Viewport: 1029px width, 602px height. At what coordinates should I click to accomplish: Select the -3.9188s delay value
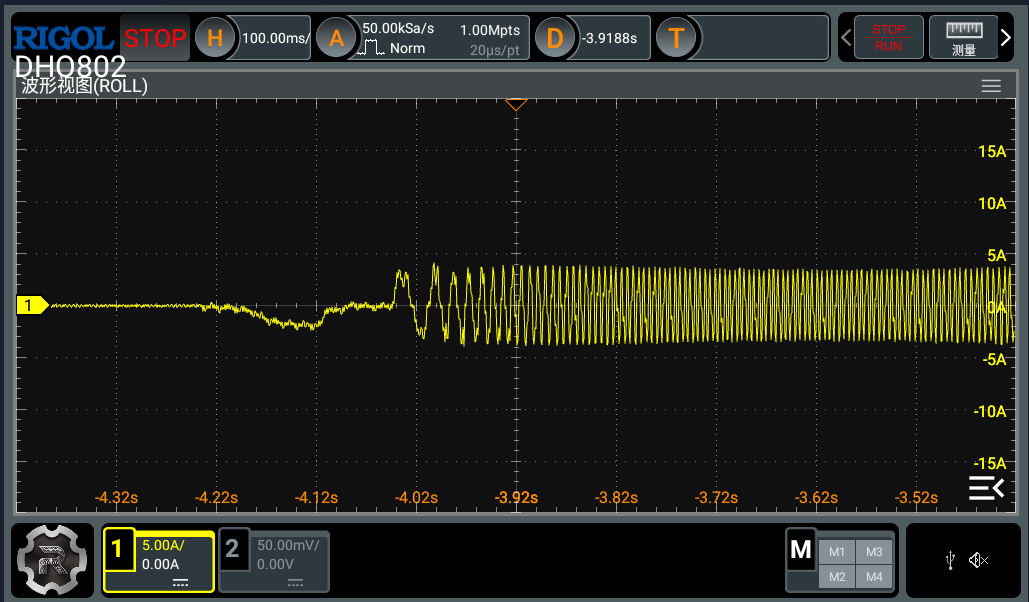[609, 38]
